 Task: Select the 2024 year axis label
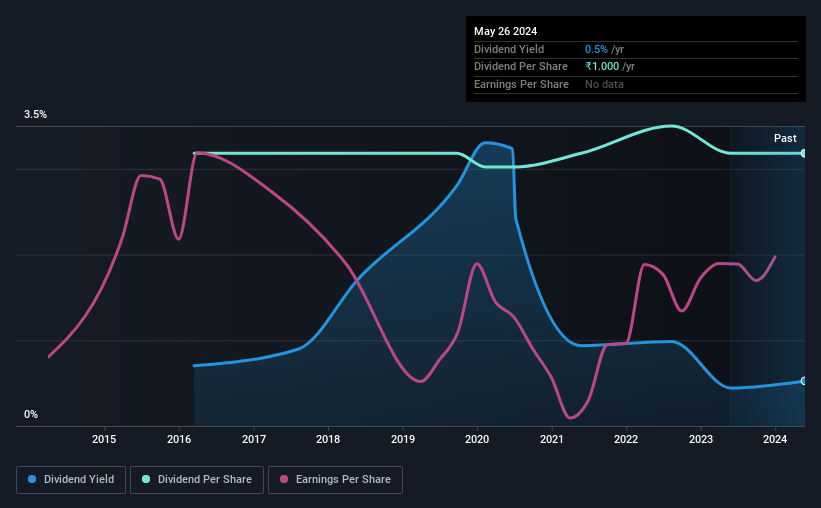coord(775,439)
